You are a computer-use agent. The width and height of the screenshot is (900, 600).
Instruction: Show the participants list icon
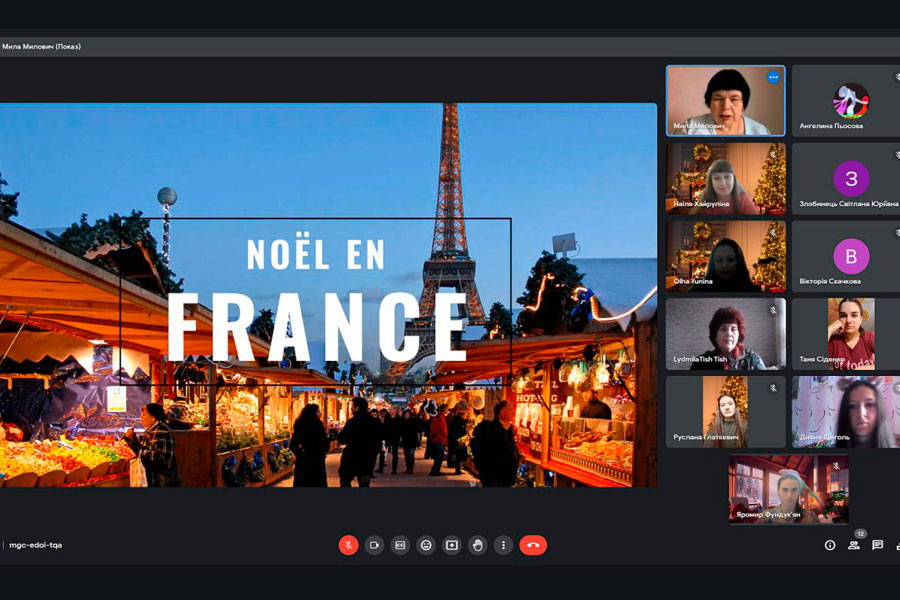tap(854, 545)
